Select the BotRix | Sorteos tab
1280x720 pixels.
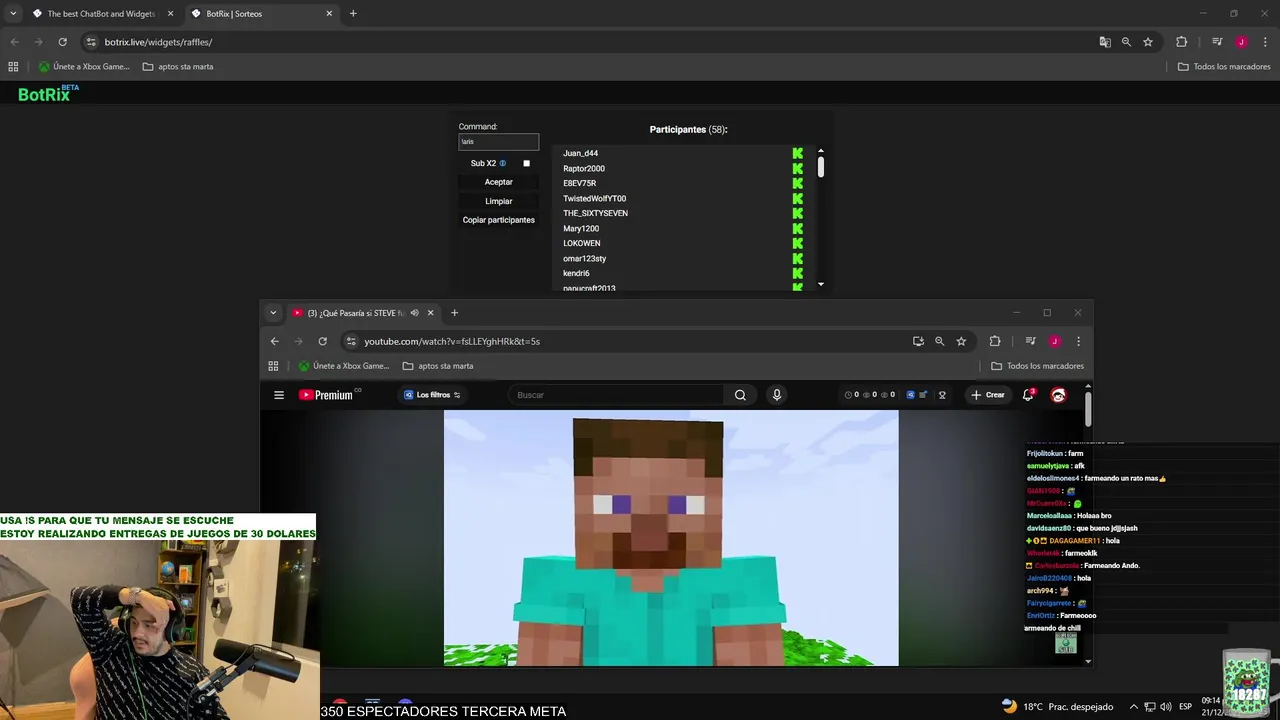(x=260, y=14)
